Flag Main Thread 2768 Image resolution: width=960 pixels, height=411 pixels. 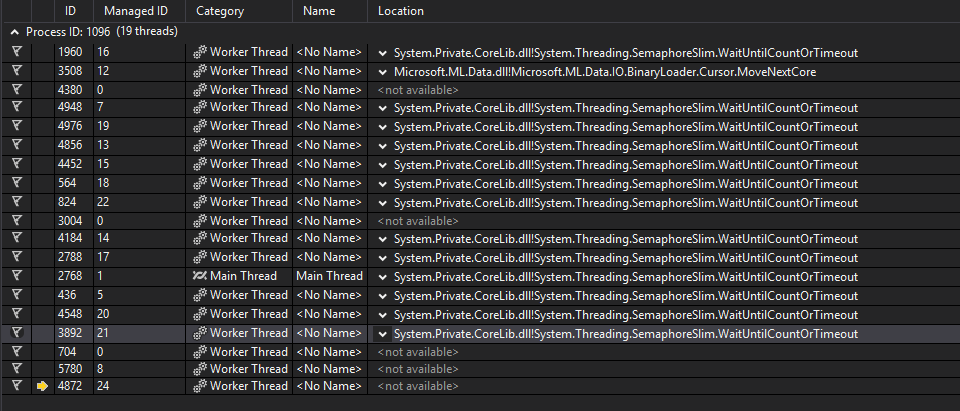click(x=17, y=276)
